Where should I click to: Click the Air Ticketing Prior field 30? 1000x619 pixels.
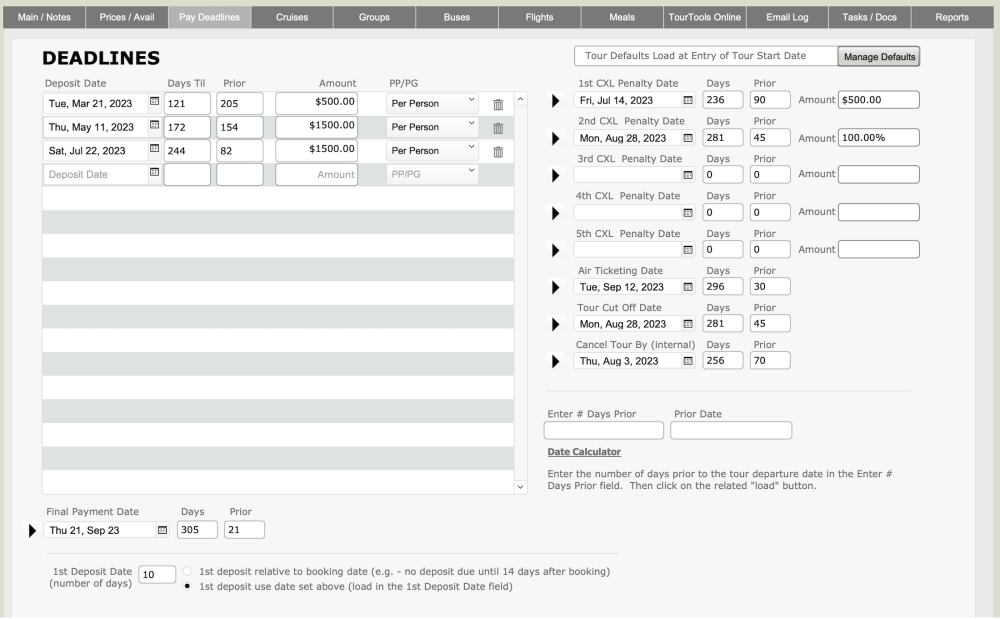coord(770,286)
